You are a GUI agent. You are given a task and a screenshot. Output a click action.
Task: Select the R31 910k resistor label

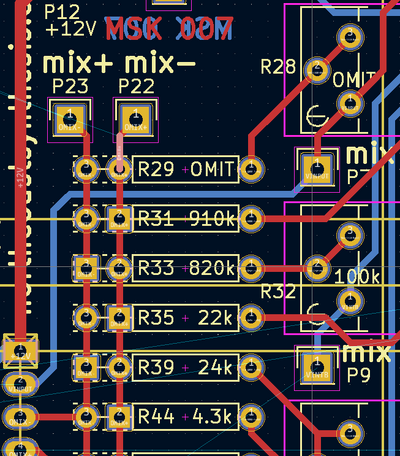tap(186, 219)
